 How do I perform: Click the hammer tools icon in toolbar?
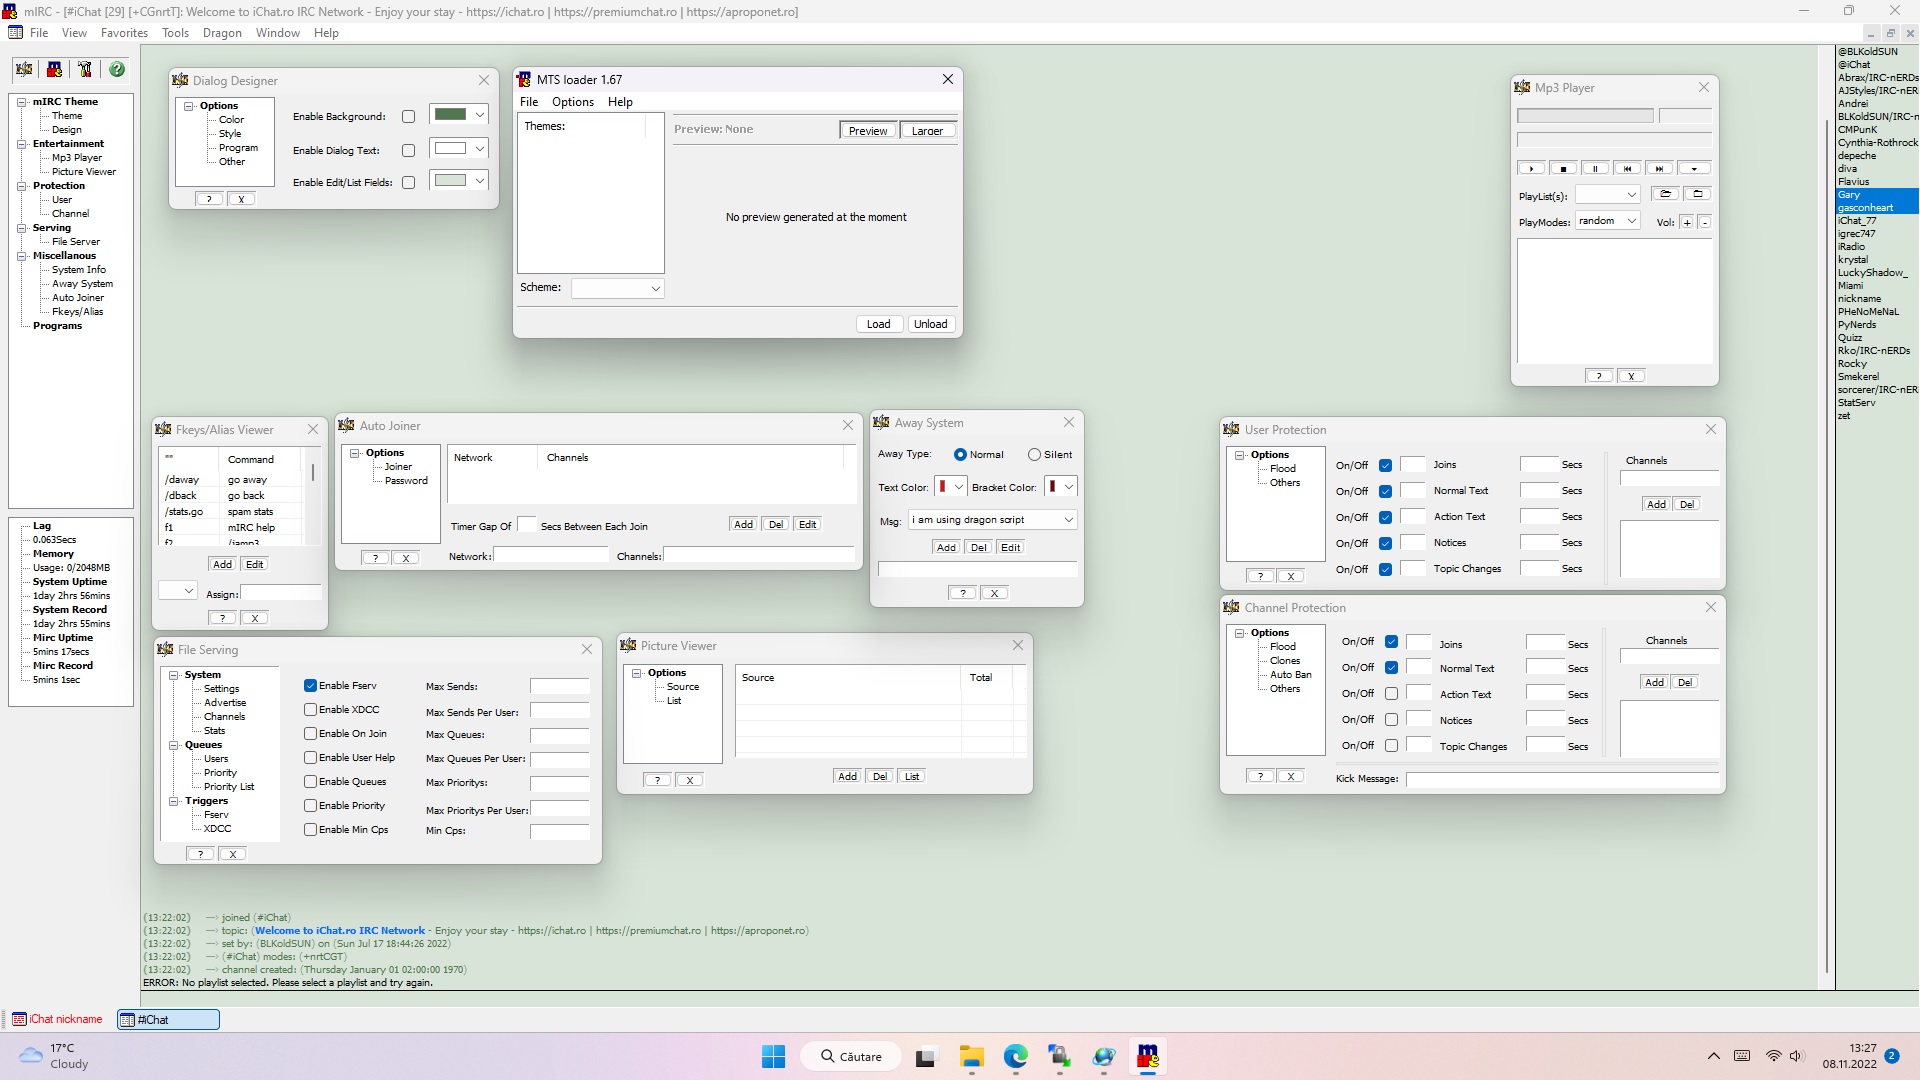click(85, 69)
